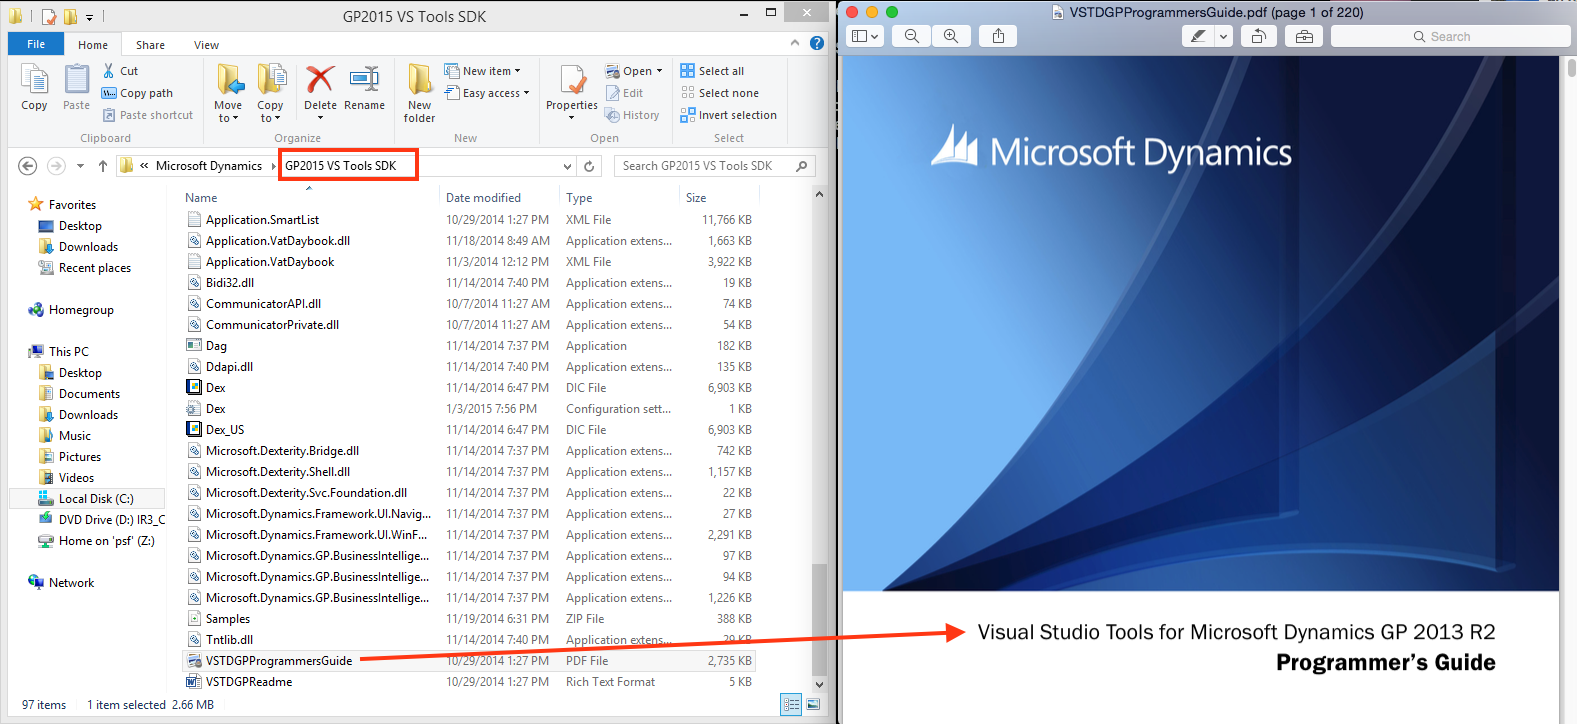Expand the New item dropdown

coord(492,71)
